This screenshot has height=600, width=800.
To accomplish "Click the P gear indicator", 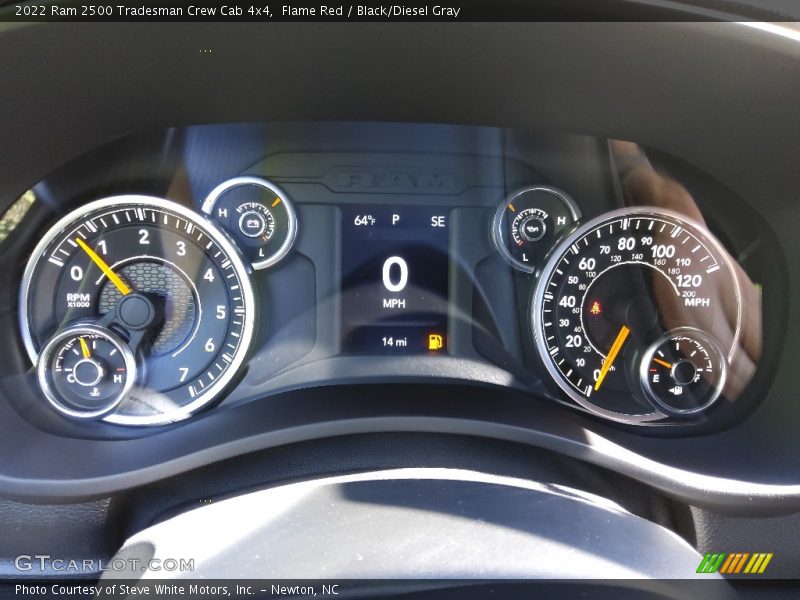I will point(395,220).
